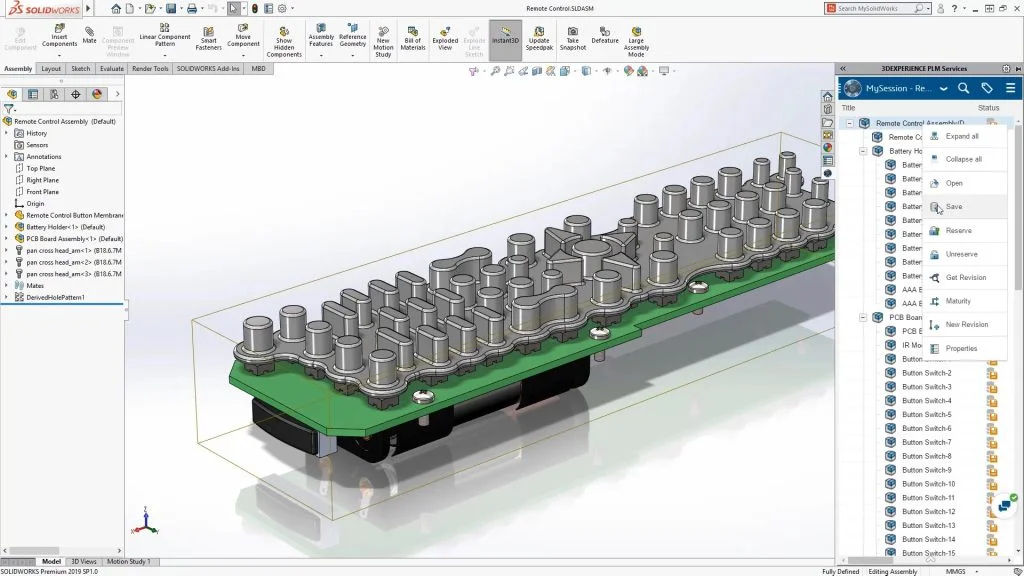Expand the Mates folder in feature tree

click(x=7, y=285)
